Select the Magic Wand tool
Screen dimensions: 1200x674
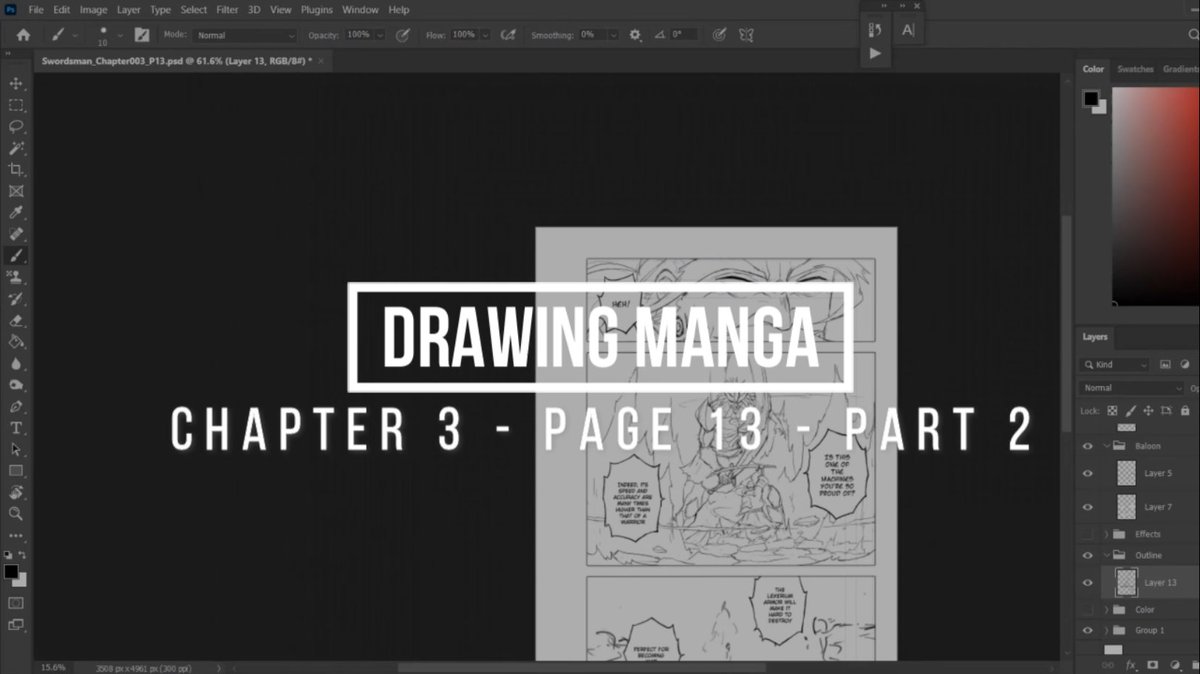pos(16,148)
